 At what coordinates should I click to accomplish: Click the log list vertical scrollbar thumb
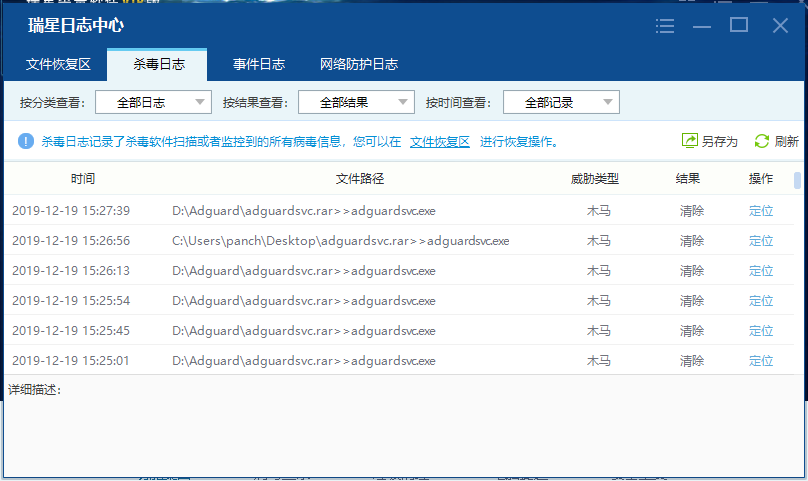(797, 180)
